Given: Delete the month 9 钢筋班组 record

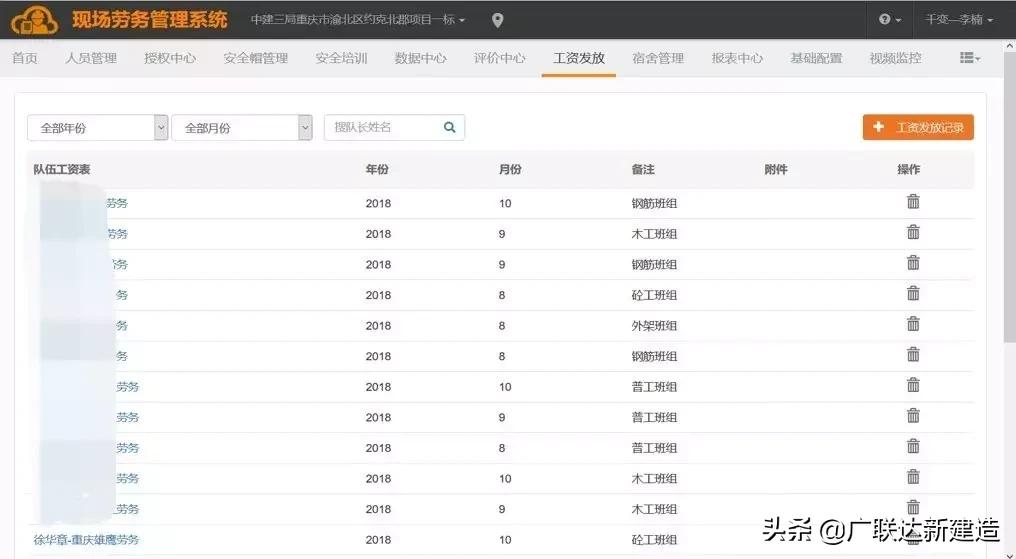Looking at the screenshot, I should pyautogui.click(x=913, y=262).
